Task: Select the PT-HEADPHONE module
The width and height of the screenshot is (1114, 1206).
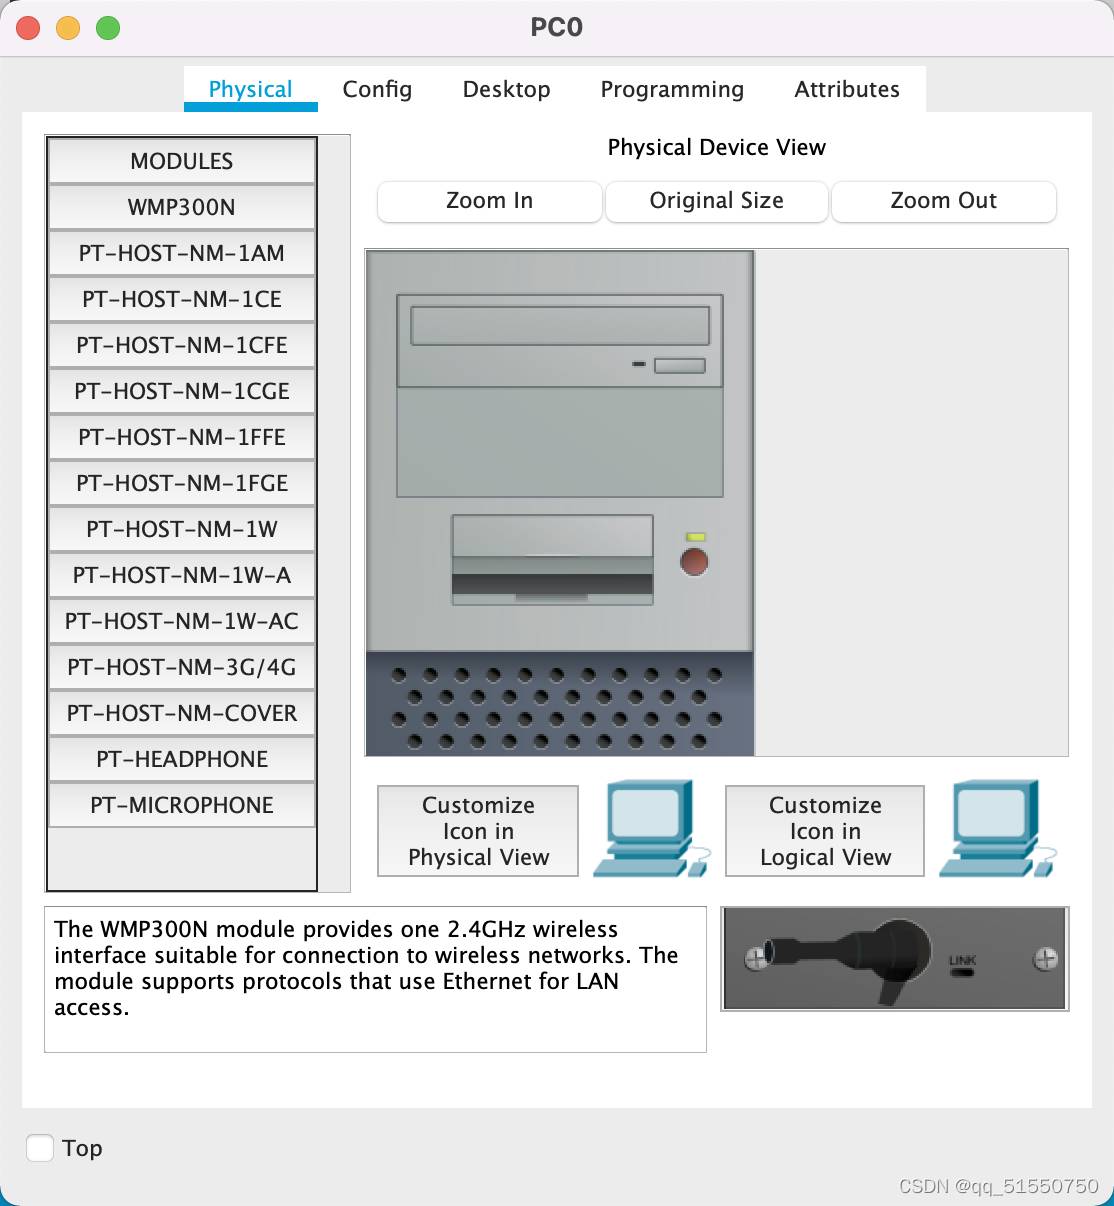Action: coord(182,759)
